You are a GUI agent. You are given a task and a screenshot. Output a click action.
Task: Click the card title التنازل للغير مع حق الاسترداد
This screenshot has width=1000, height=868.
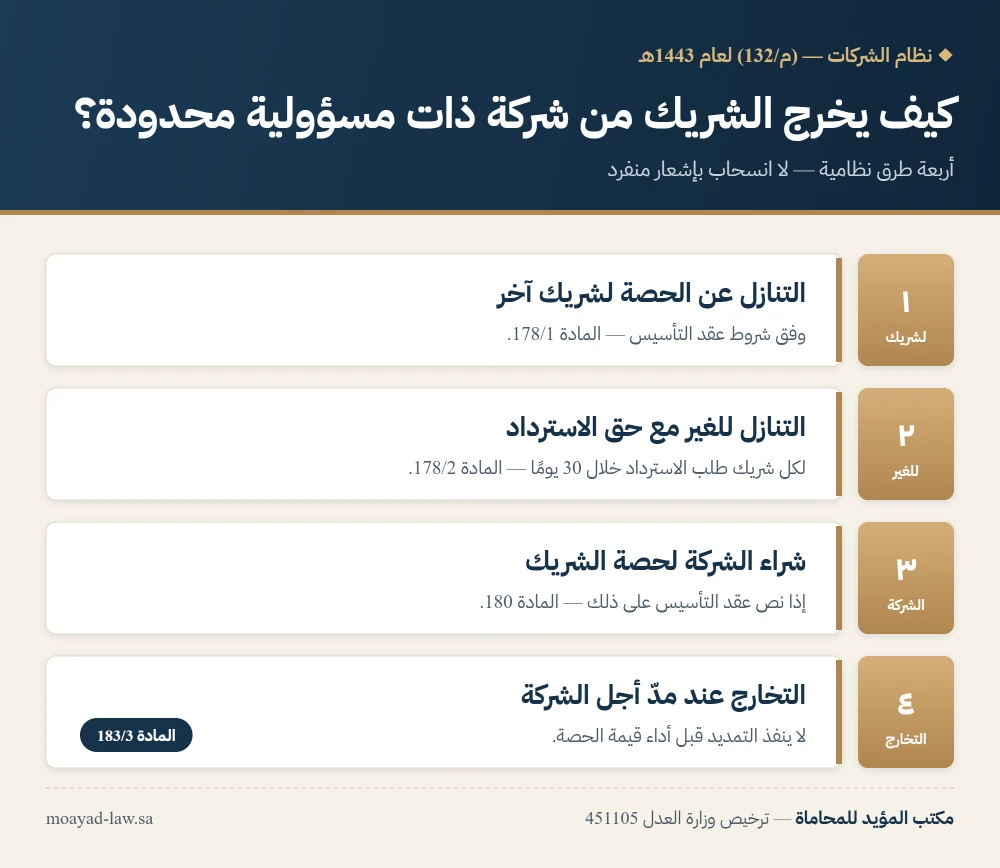pos(656,428)
